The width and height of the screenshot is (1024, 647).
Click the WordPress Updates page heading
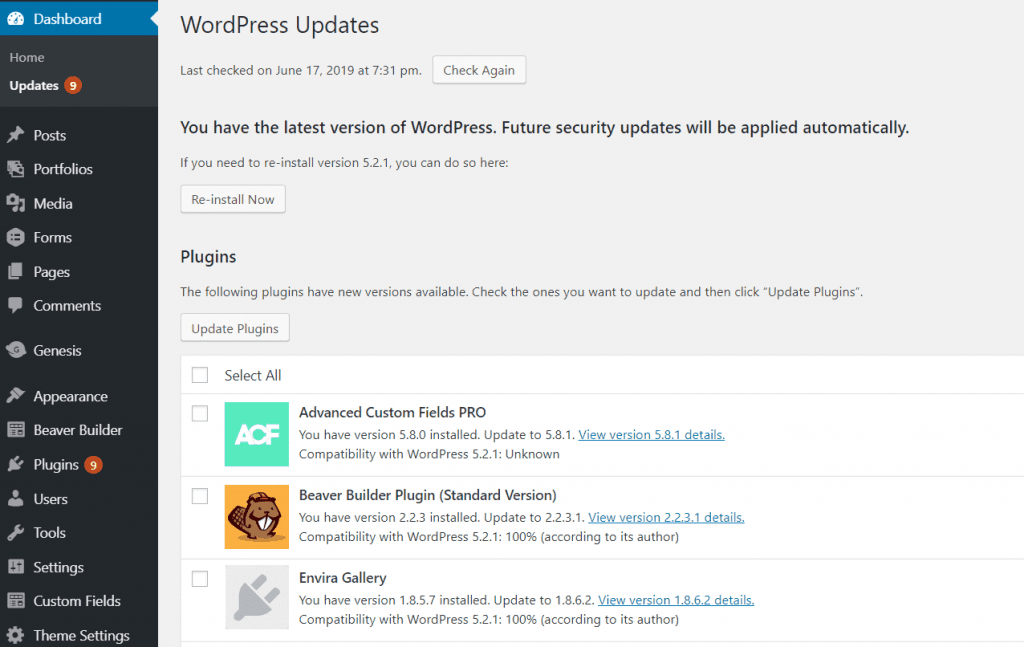(280, 25)
